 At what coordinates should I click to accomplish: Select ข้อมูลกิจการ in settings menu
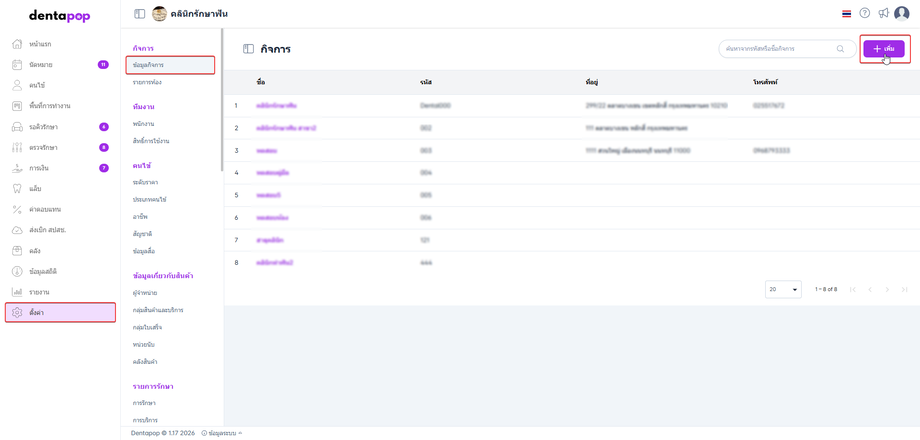click(170, 65)
